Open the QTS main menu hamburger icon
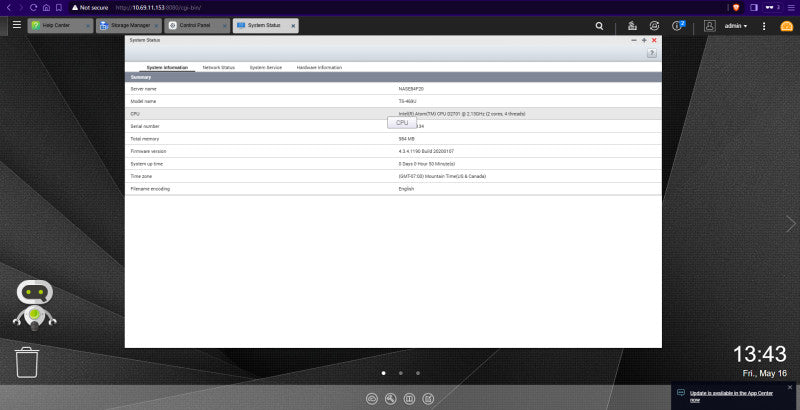This screenshot has height=410, width=800. tap(17, 24)
